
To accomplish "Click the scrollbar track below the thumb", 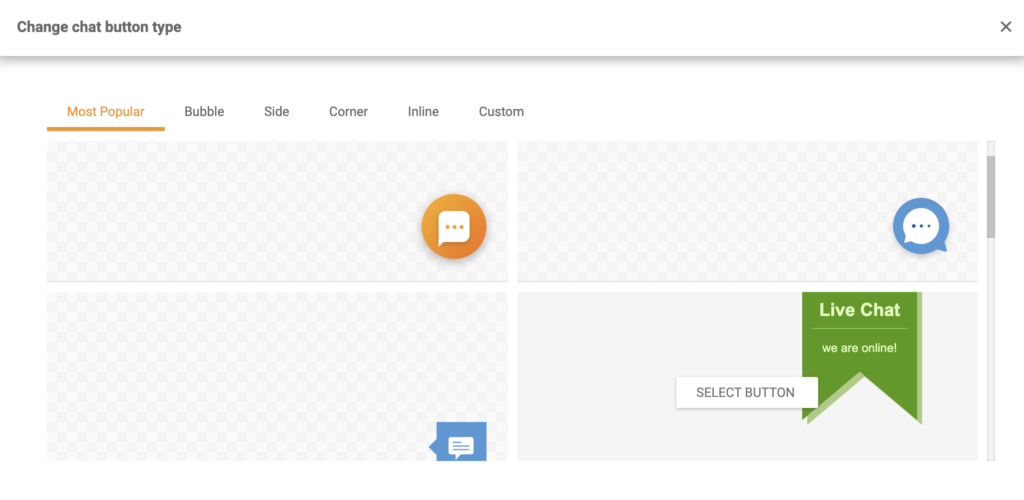I will point(991,350).
